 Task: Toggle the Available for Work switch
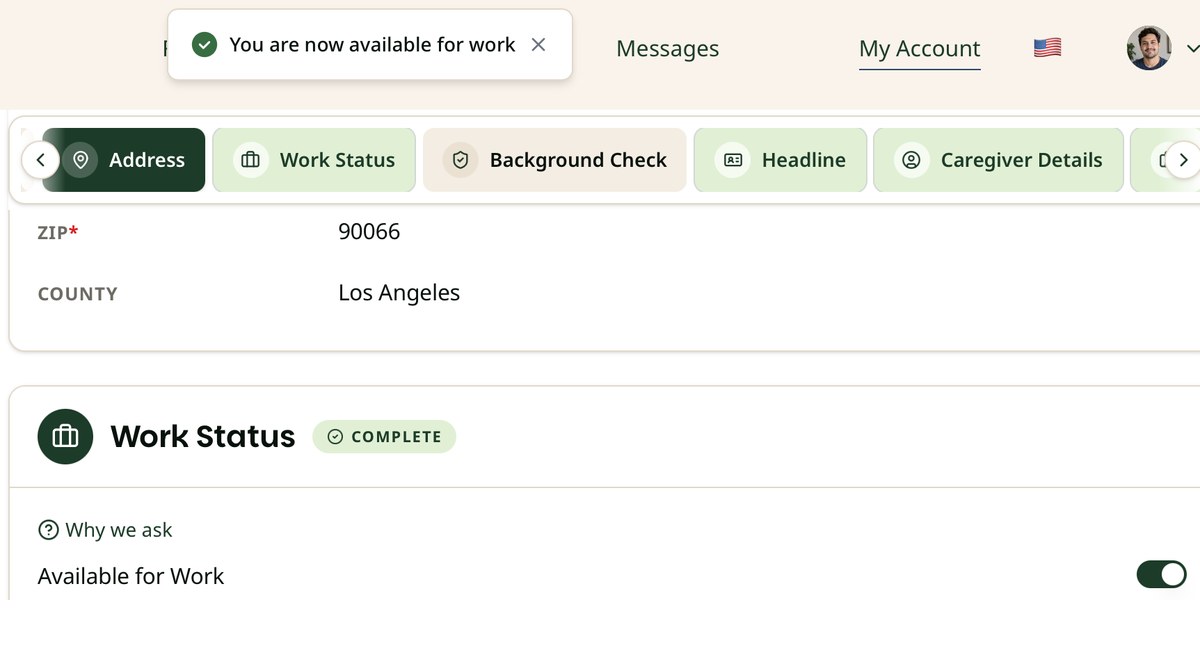[1161, 574]
